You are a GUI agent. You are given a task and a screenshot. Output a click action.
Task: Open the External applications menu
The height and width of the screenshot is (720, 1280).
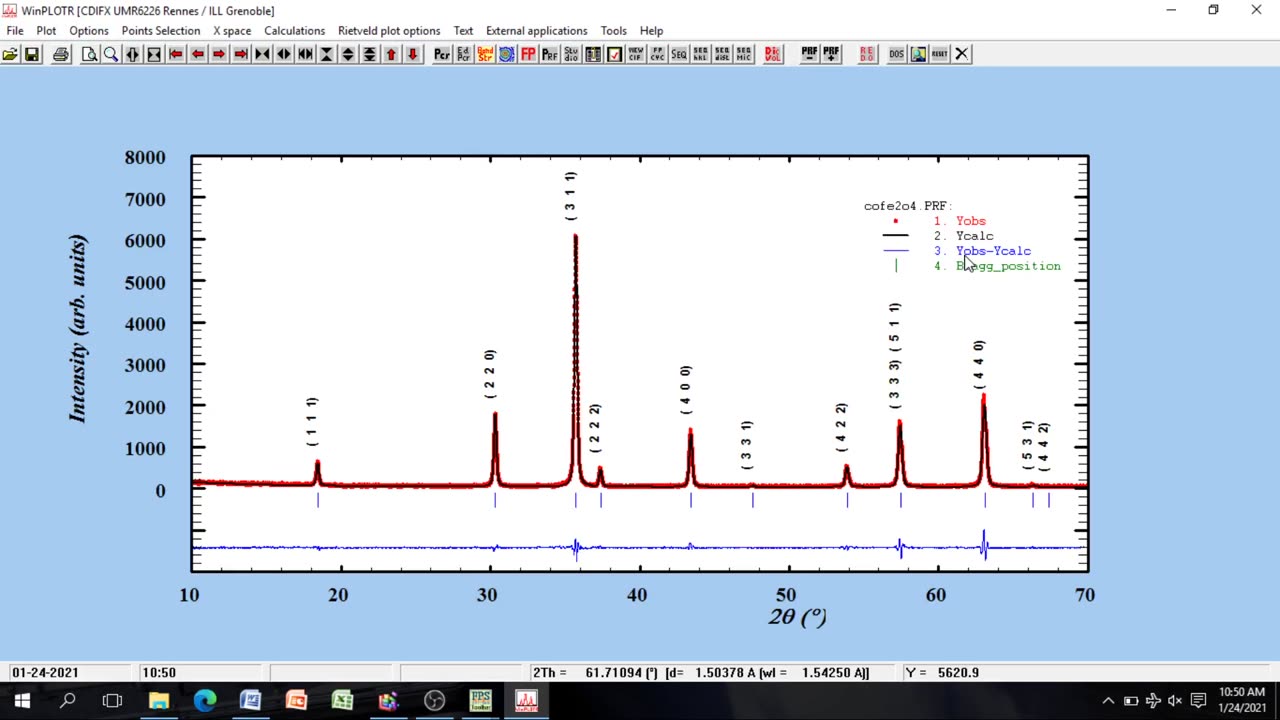pyautogui.click(x=537, y=31)
